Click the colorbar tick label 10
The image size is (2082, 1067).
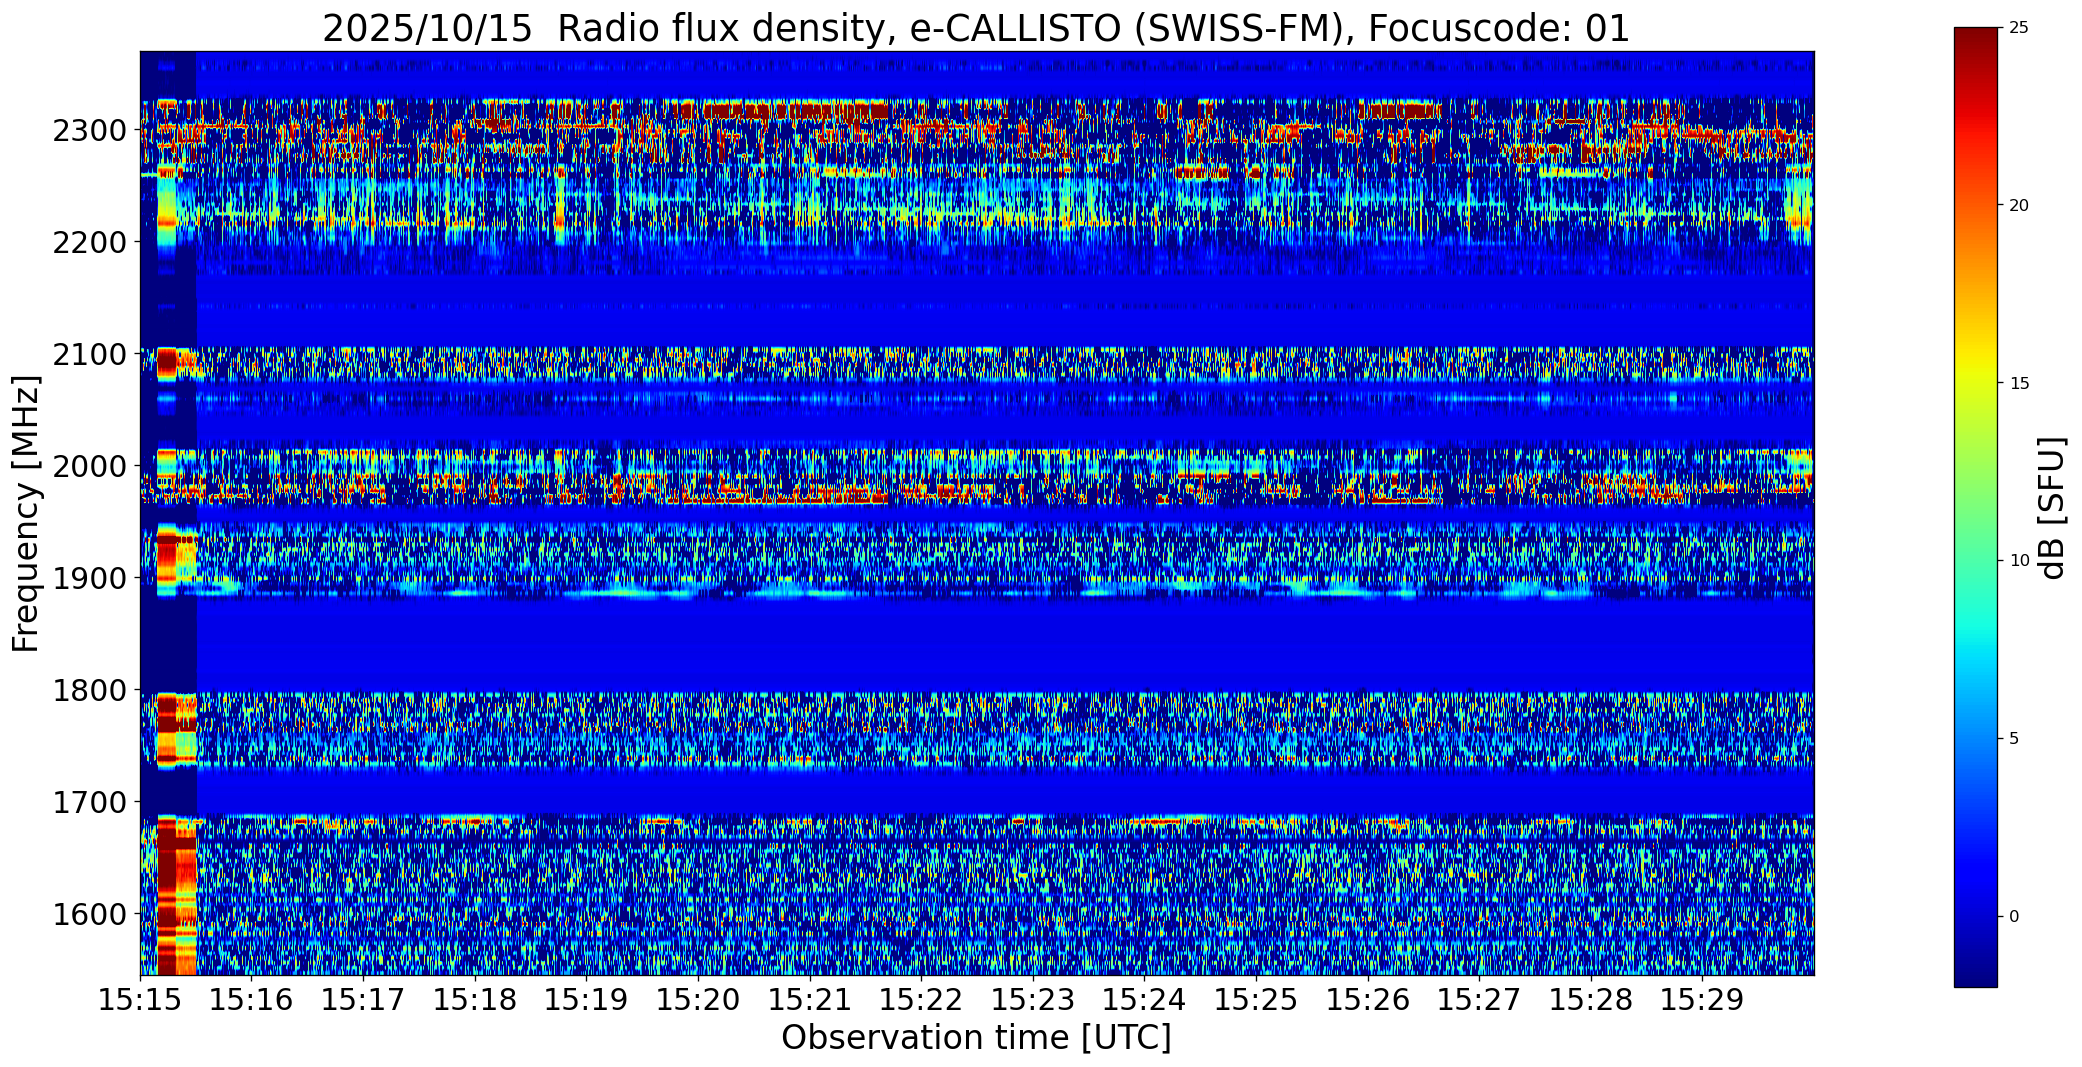[2019, 561]
